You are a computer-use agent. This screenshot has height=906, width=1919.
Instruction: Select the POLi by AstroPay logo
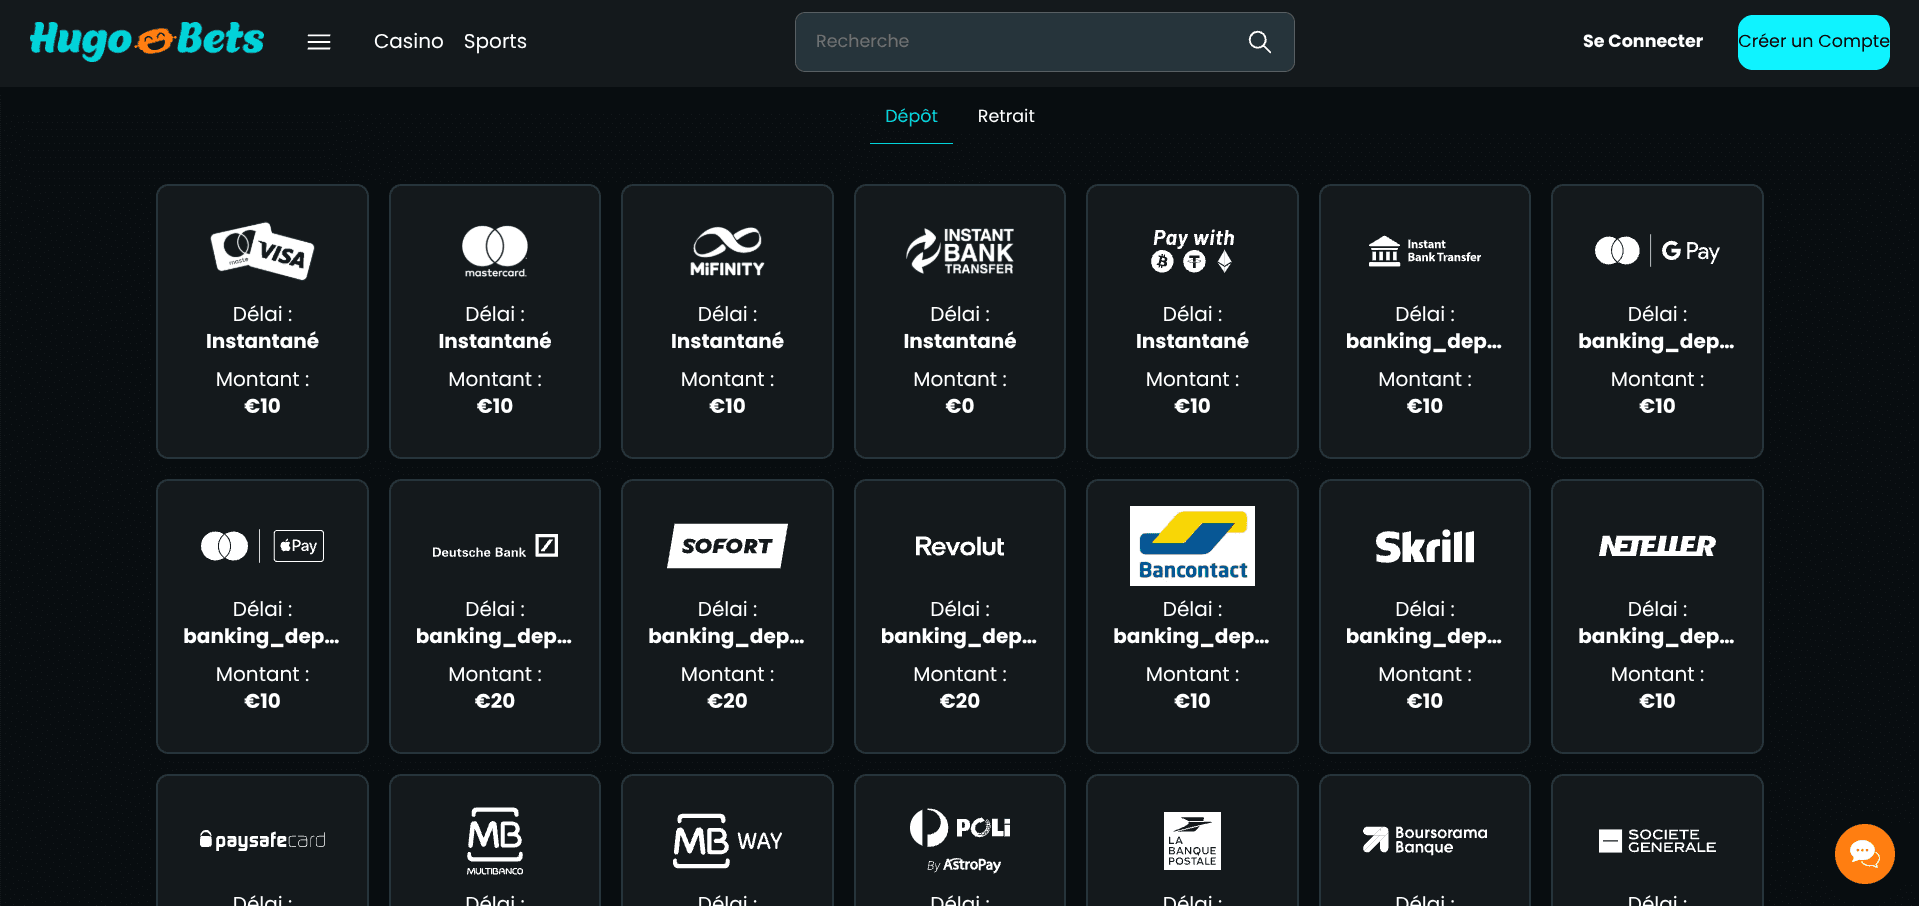coord(960,841)
